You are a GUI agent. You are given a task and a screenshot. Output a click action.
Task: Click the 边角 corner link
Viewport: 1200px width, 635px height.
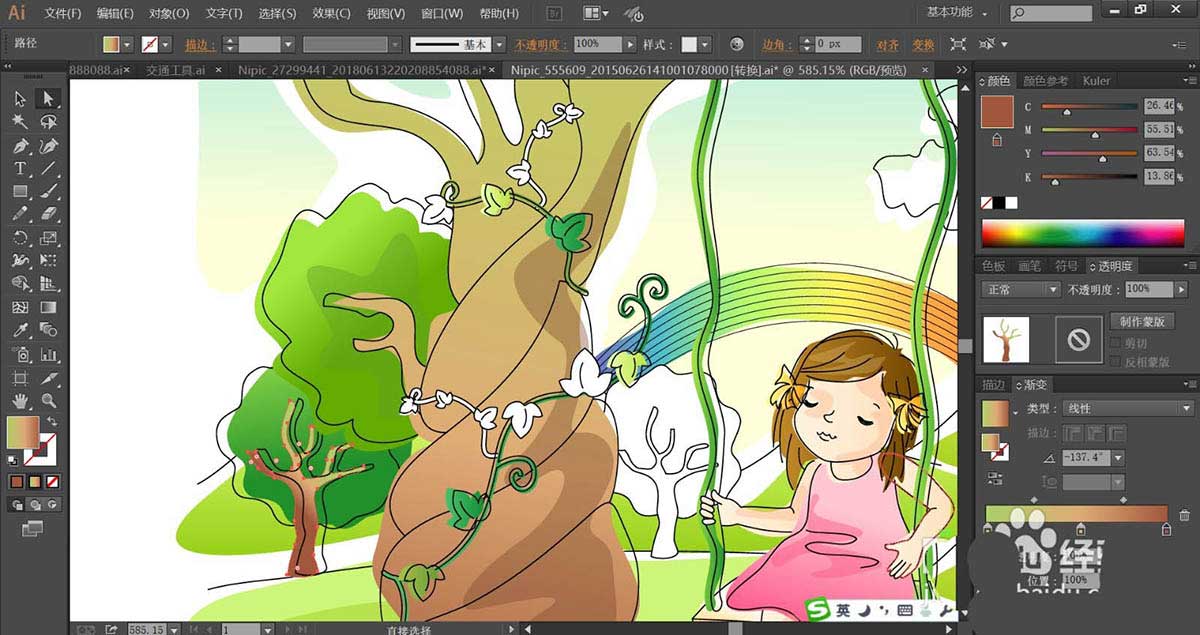tap(778, 45)
